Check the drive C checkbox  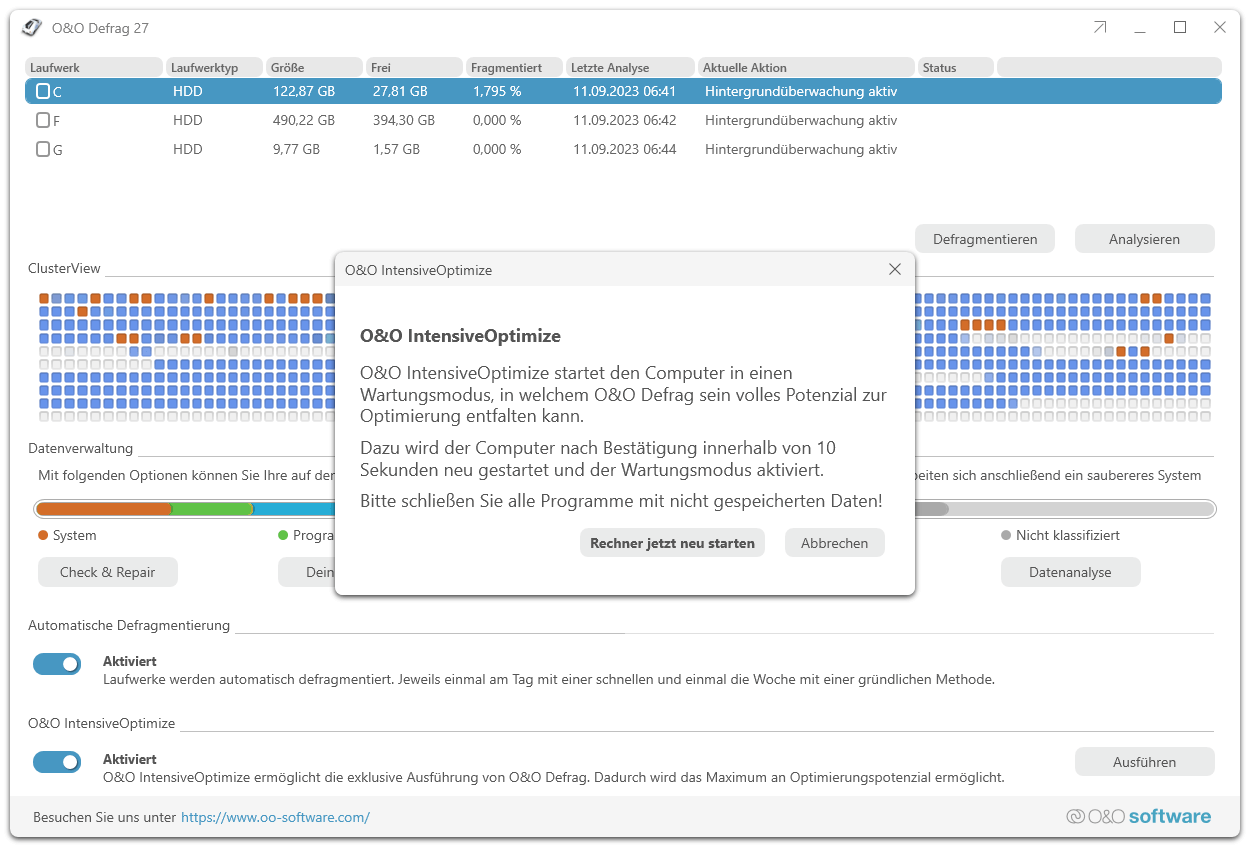point(43,91)
